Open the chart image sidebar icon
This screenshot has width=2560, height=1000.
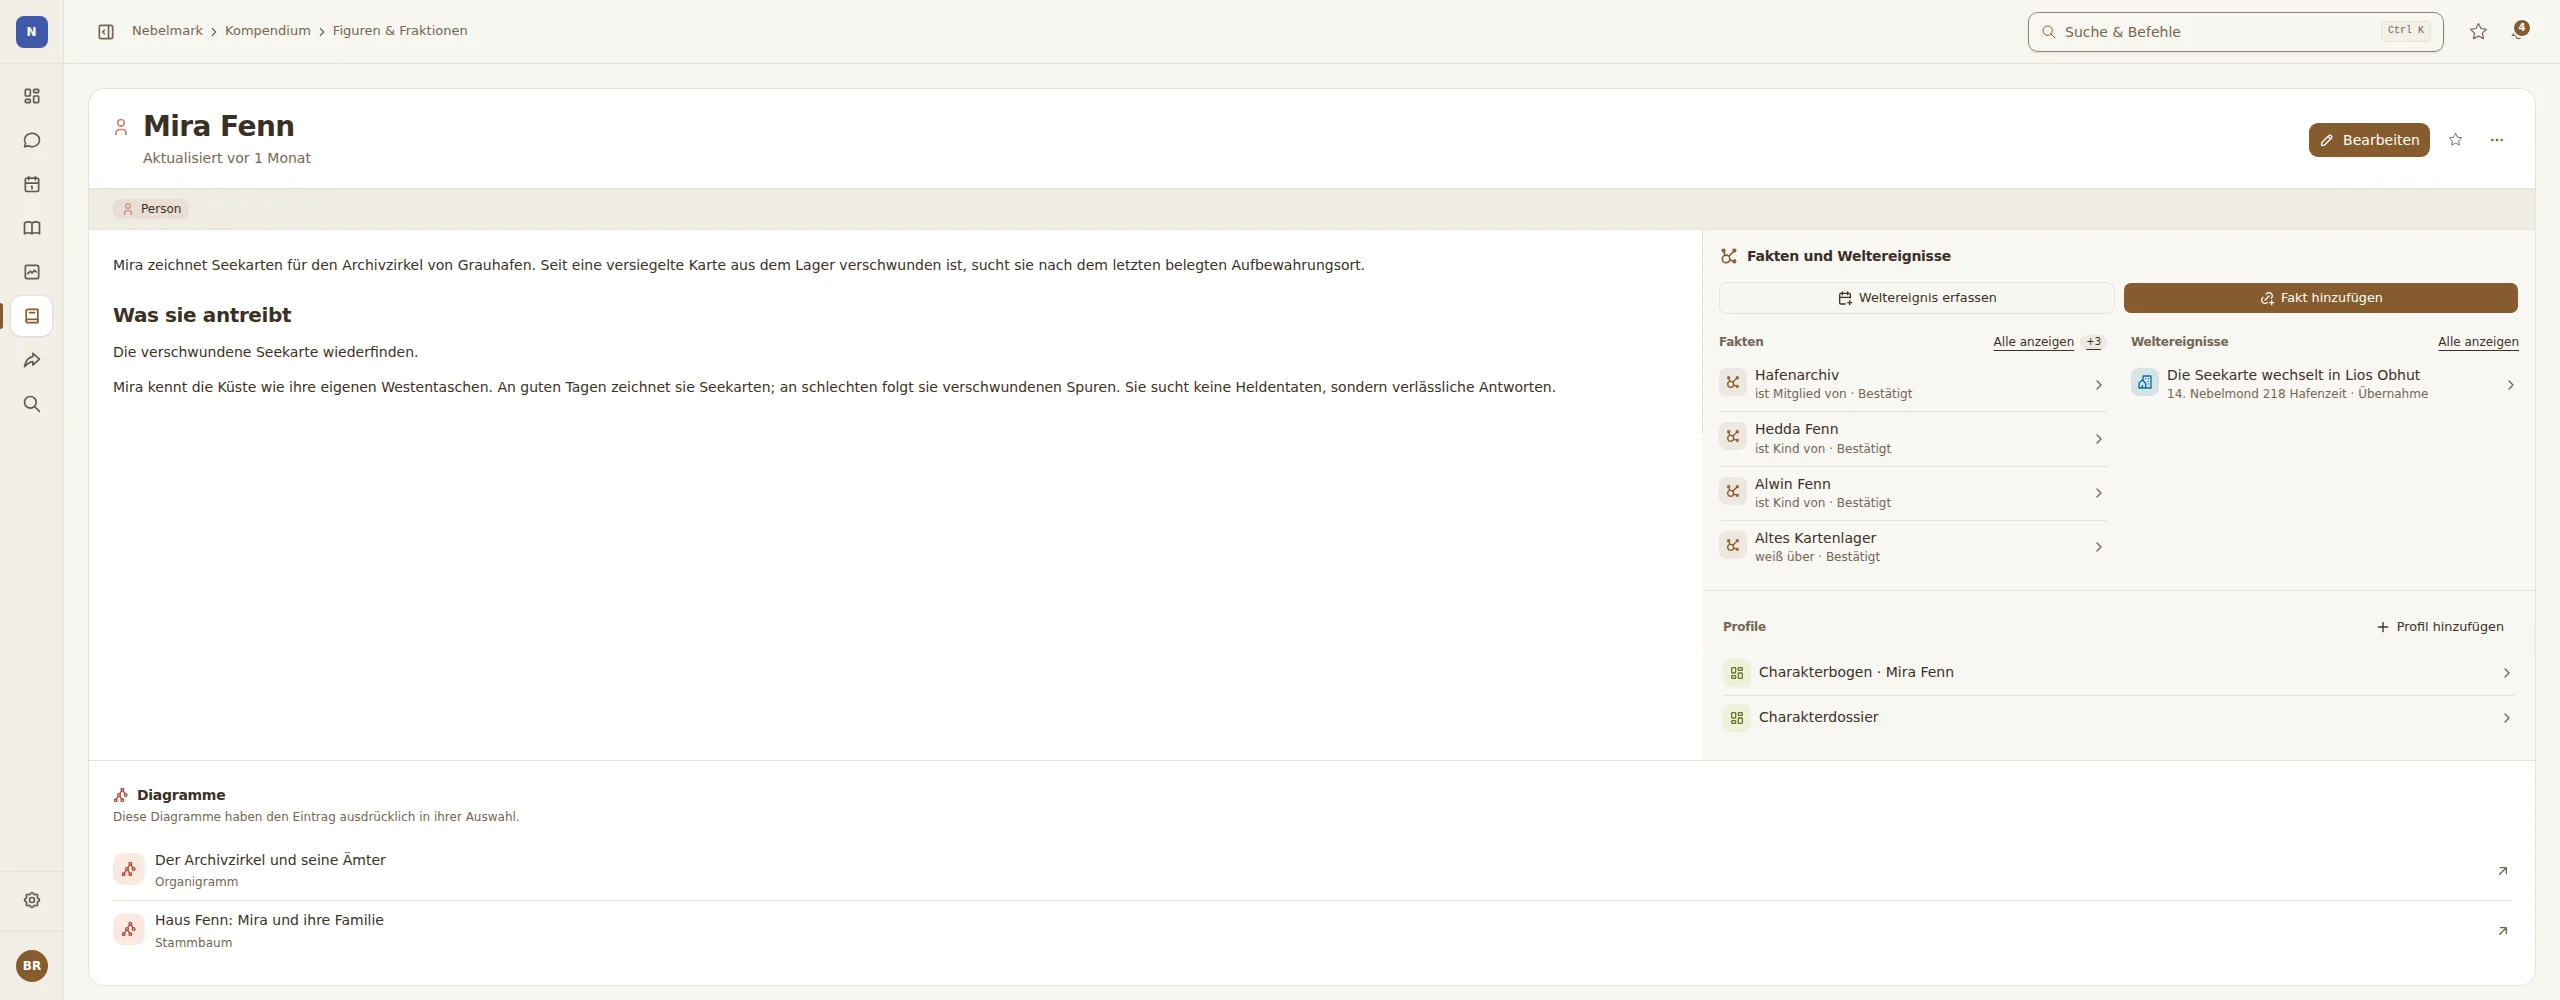tap(32, 272)
